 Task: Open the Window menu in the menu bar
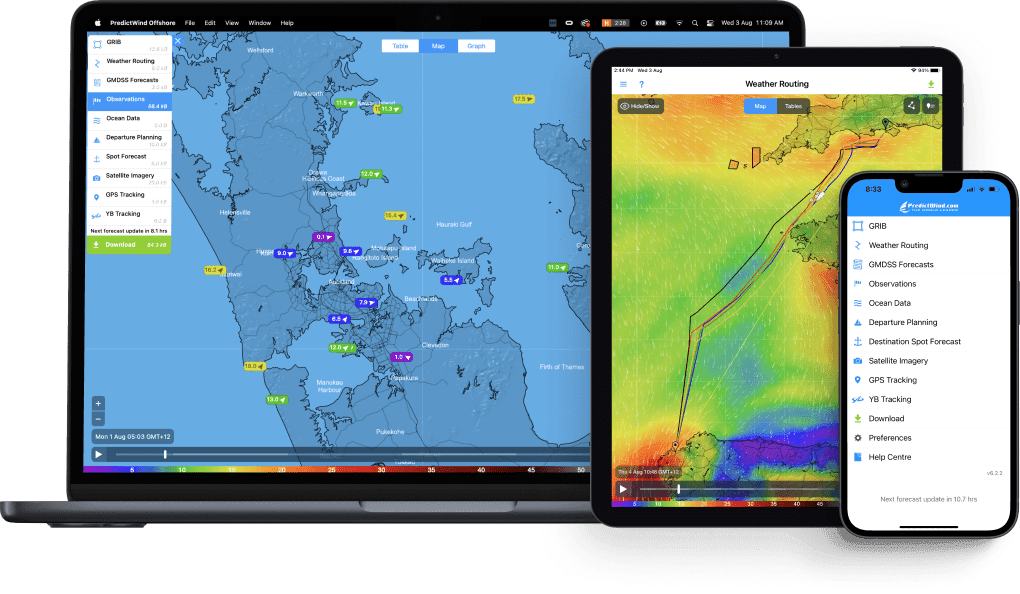259,22
